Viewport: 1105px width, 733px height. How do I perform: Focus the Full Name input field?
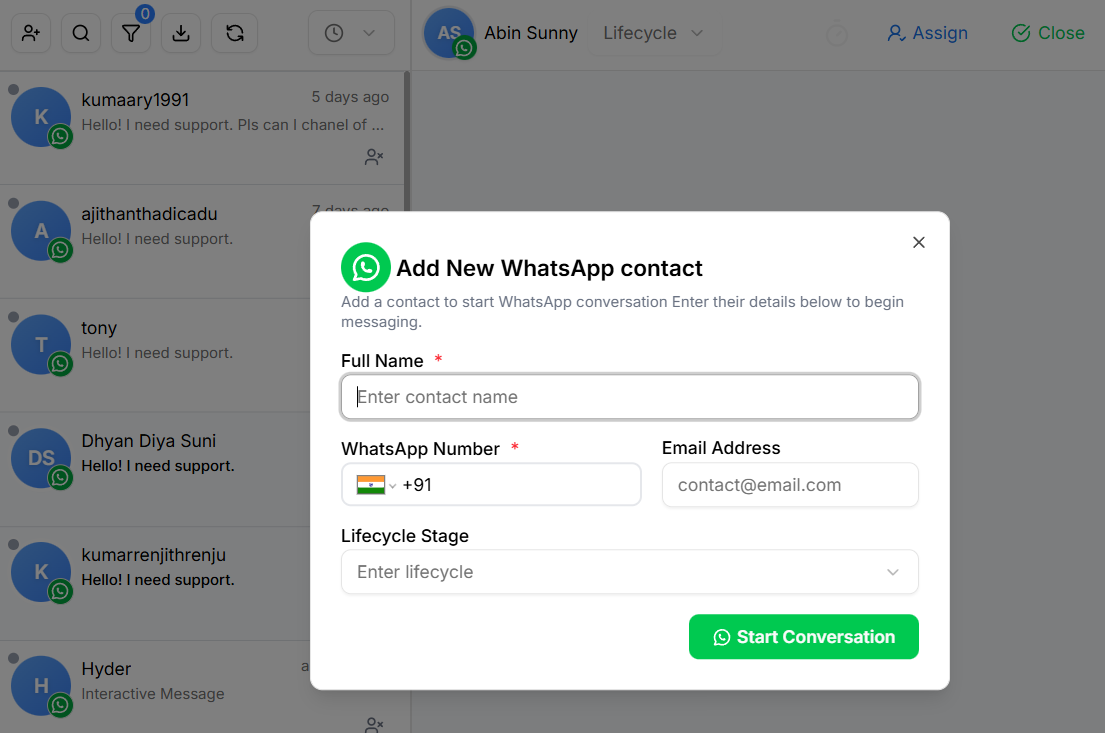[629, 396]
